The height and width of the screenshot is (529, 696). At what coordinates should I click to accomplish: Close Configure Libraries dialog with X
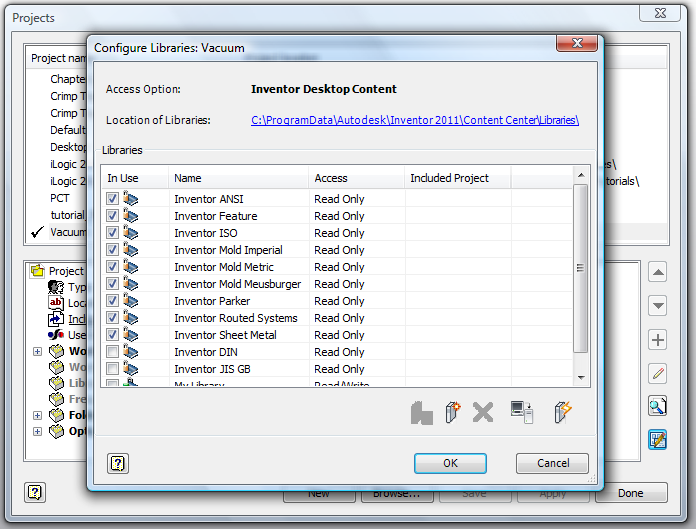577,43
